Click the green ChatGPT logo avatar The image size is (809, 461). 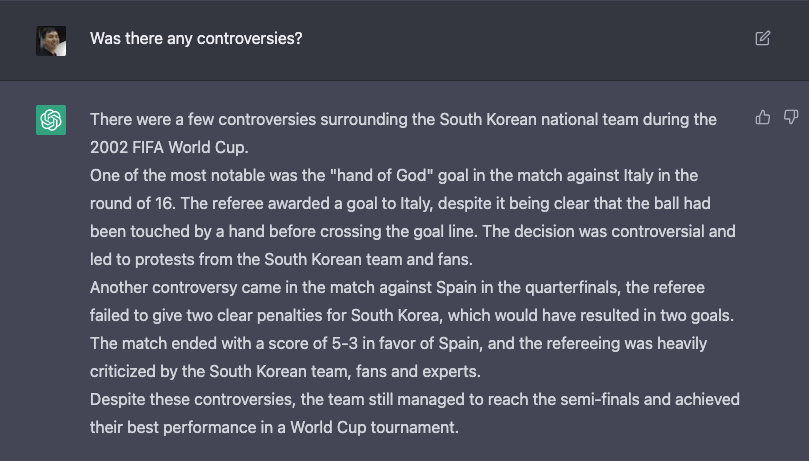[51, 120]
